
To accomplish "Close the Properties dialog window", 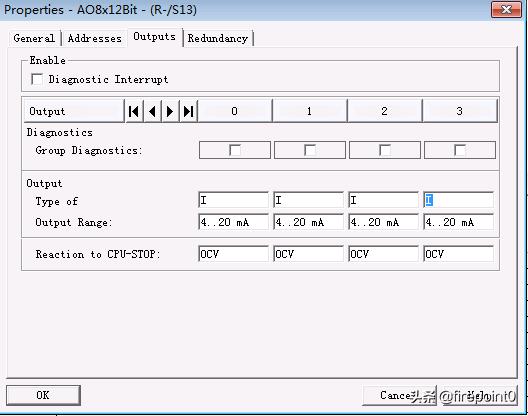I will (x=506, y=9).
